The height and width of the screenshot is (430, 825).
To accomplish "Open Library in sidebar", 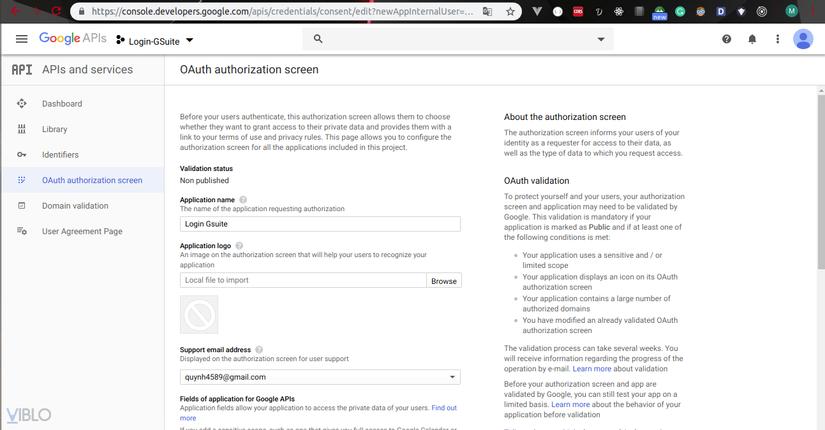I will 55,129.
